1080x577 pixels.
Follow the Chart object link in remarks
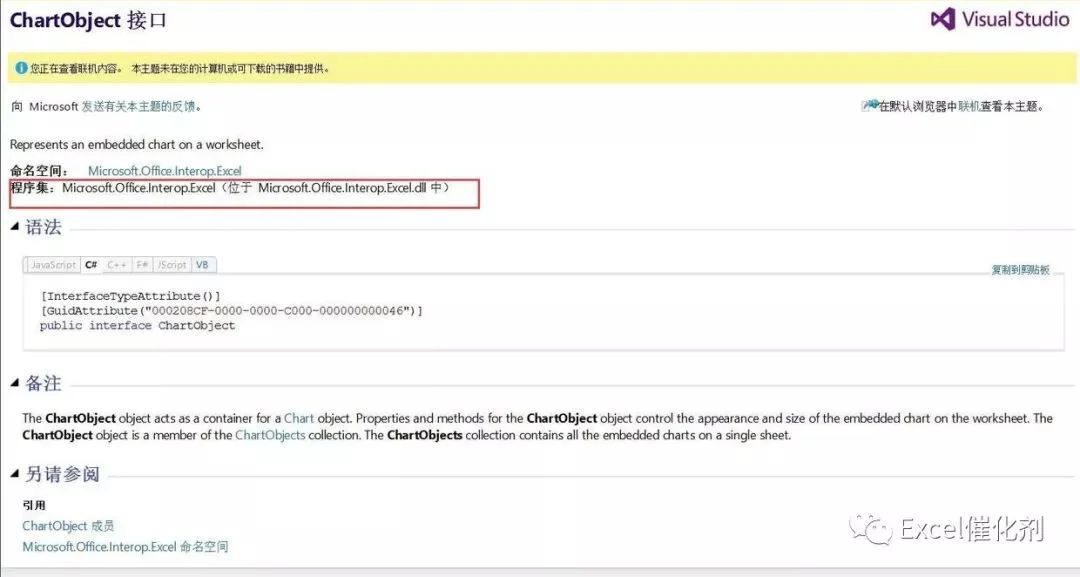pos(299,418)
